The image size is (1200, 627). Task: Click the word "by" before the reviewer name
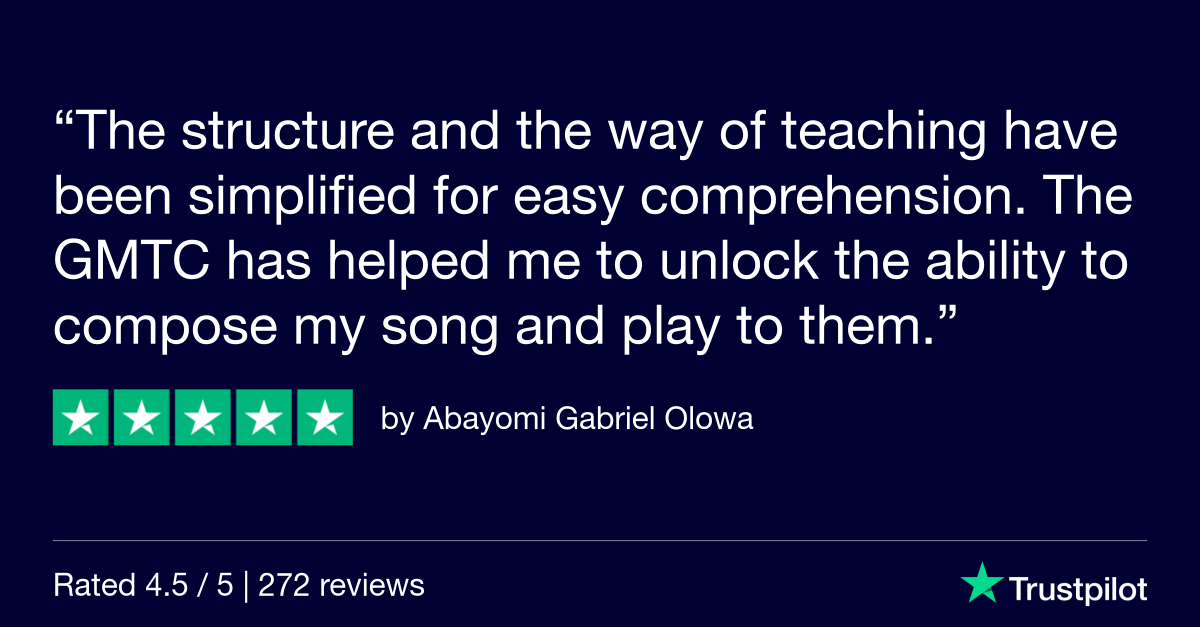click(397, 421)
